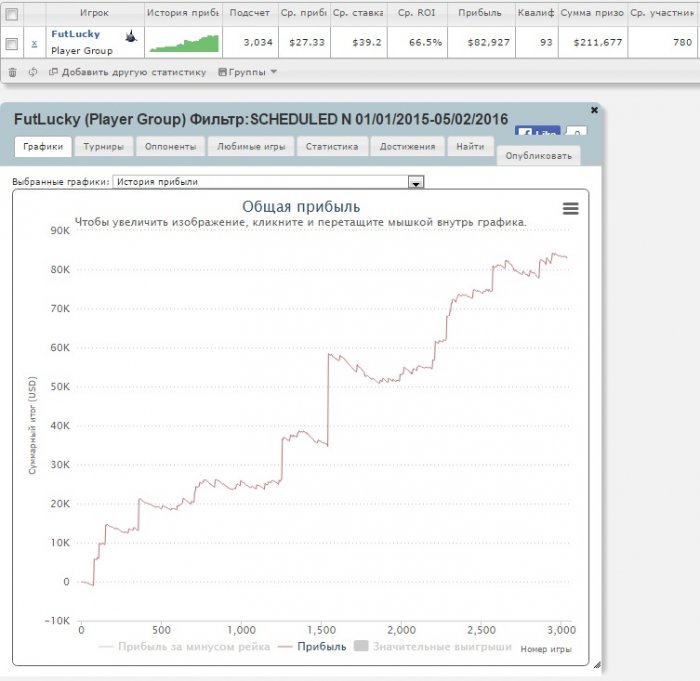700x681 pixels.
Task: Toggle the select-all checkbox in the header
Action: pyautogui.click(x=12, y=14)
